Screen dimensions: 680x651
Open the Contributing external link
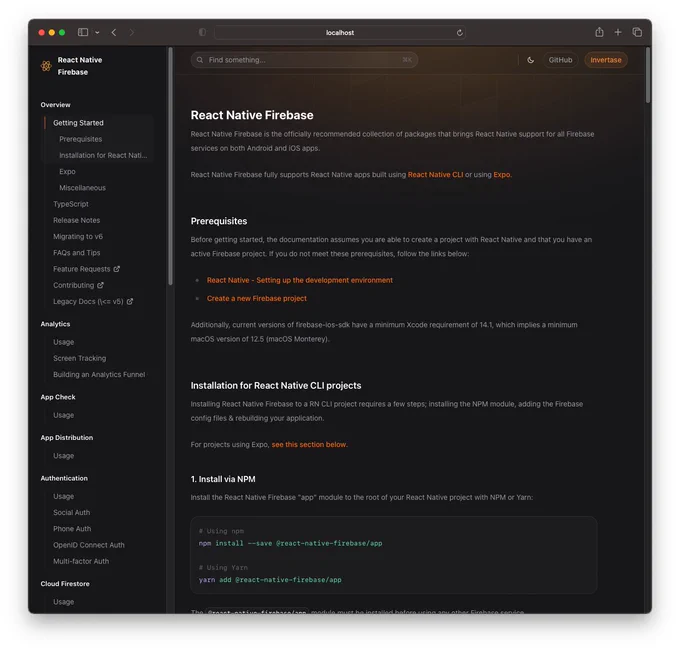coord(74,285)
